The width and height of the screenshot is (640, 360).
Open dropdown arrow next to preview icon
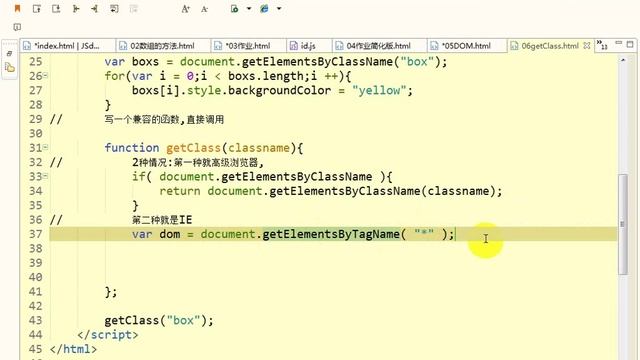(249, 9)
